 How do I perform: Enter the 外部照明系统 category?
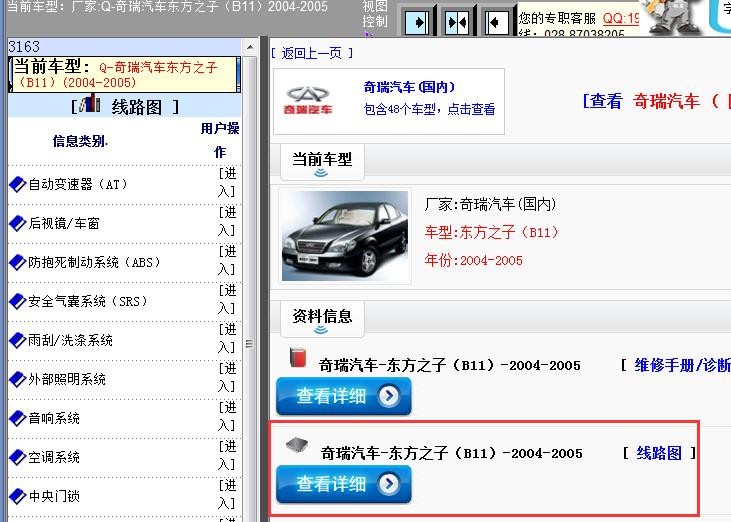pos(228,377)
